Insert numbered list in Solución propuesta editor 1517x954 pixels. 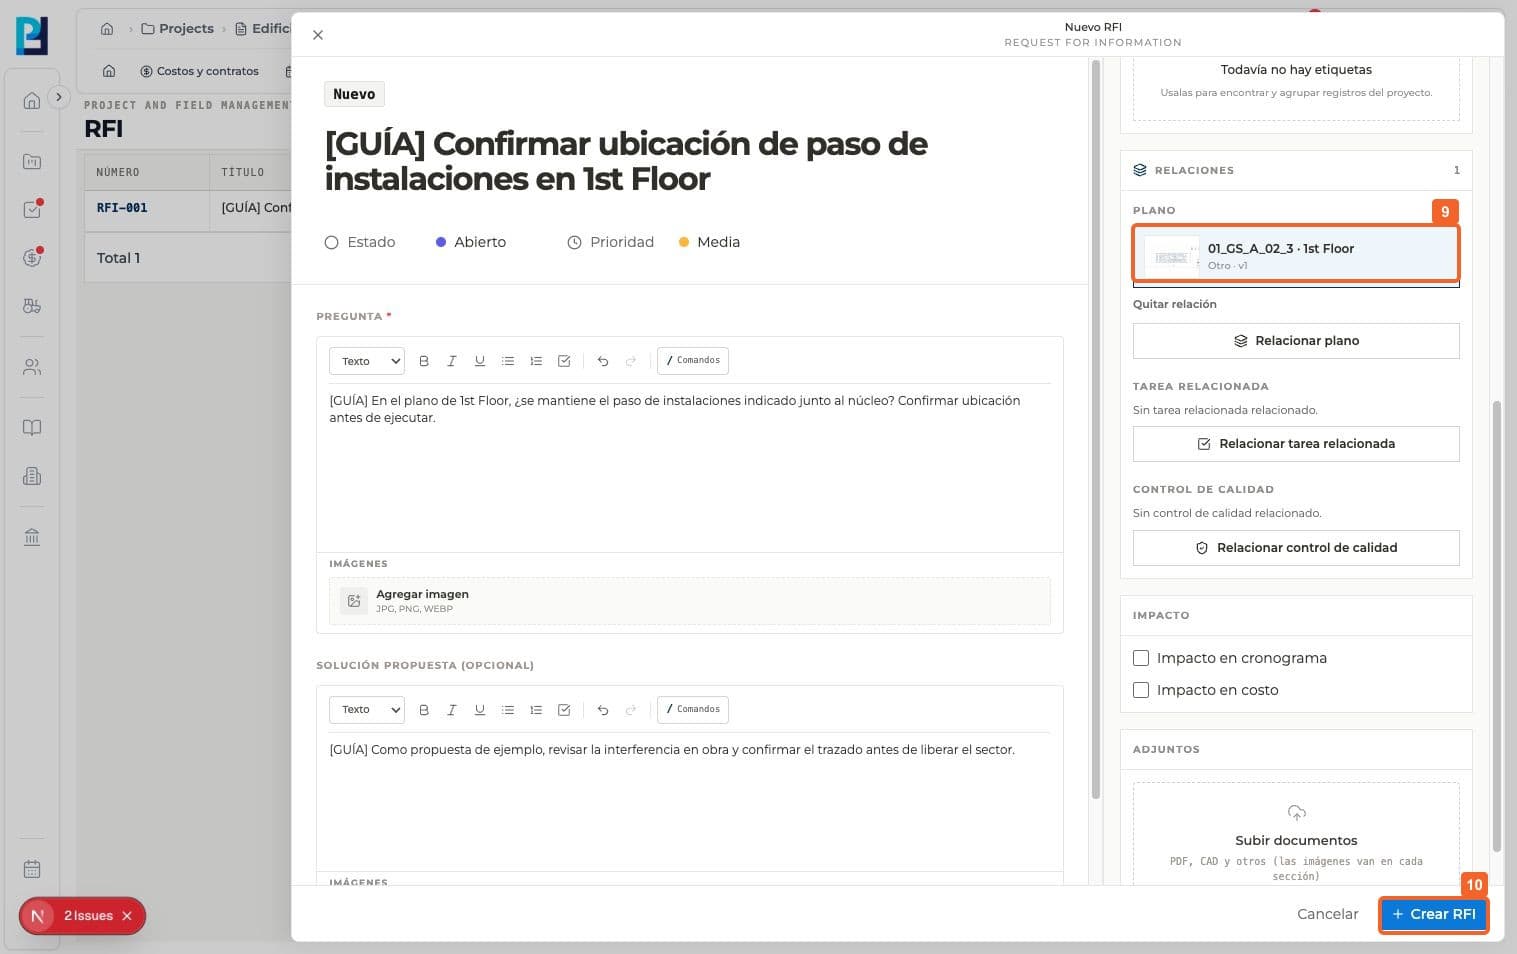536,710
